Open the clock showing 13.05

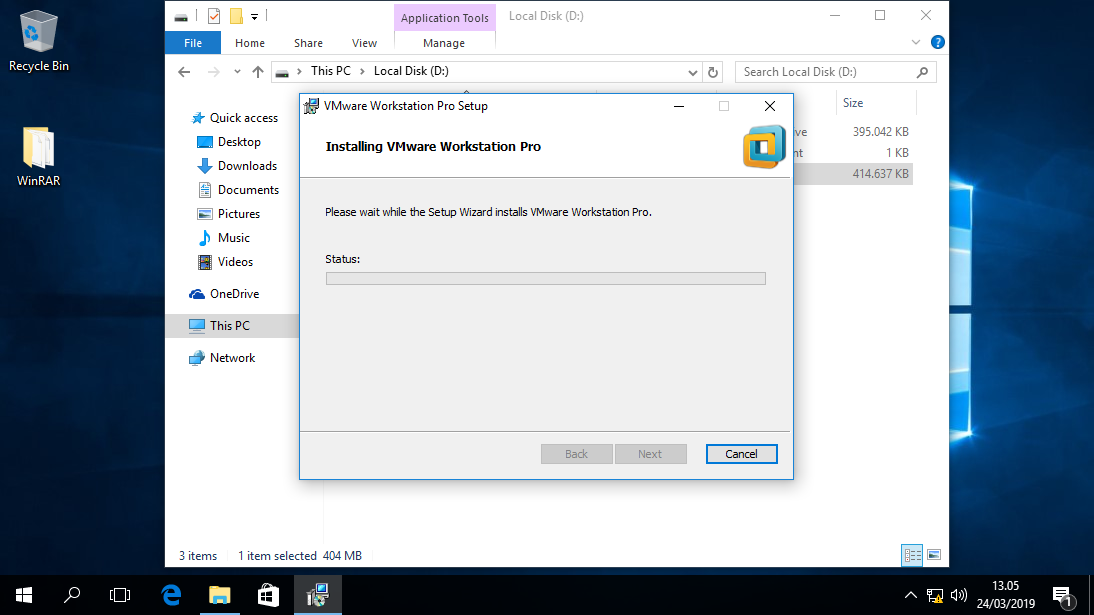tap(1005, 595)
